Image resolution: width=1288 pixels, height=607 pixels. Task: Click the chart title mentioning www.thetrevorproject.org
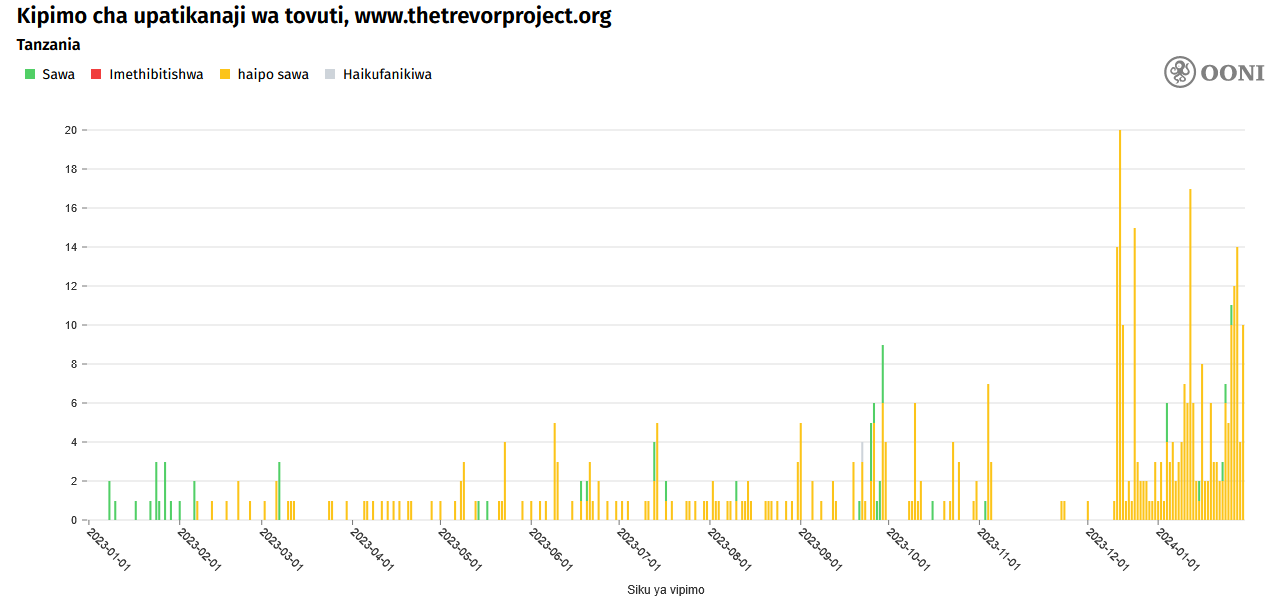click(x=314, y=16)
